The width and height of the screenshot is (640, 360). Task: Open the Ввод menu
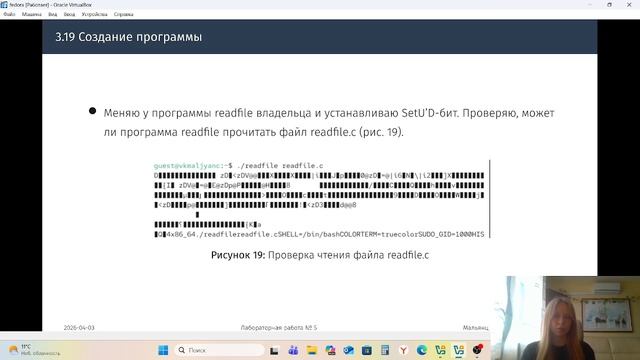tap(69, 14)
